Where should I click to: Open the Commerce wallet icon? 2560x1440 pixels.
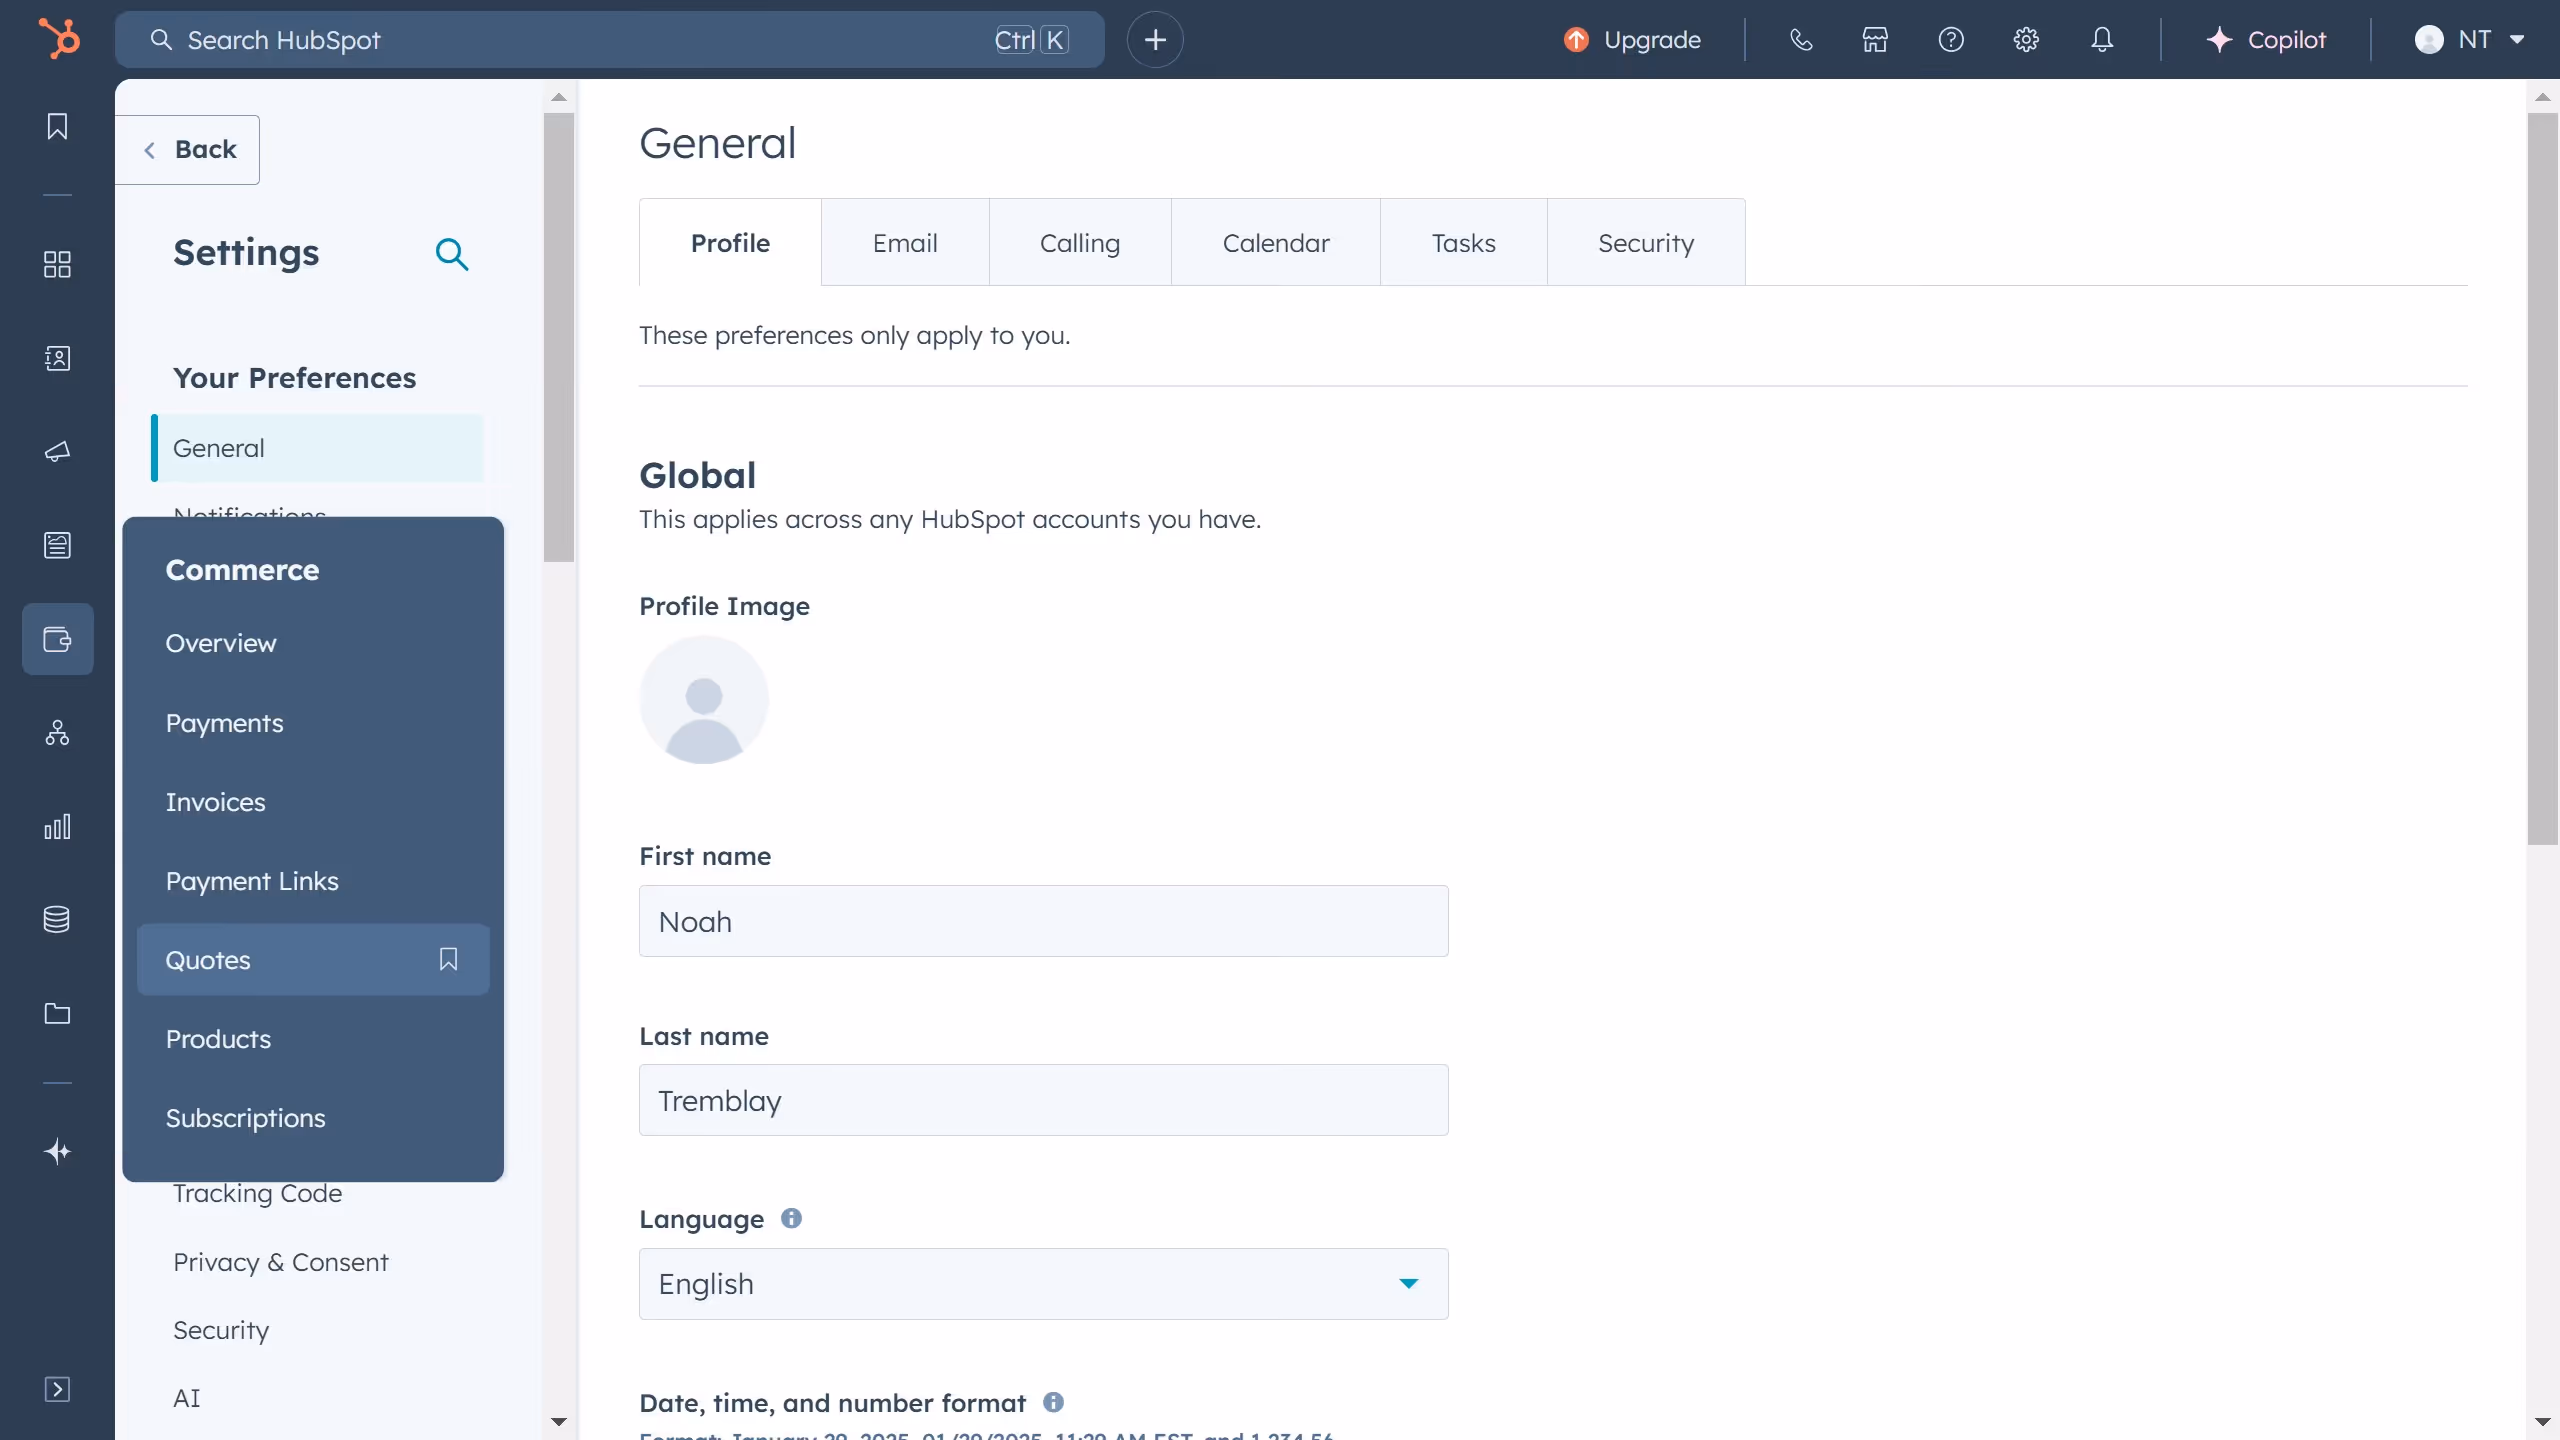57,639
